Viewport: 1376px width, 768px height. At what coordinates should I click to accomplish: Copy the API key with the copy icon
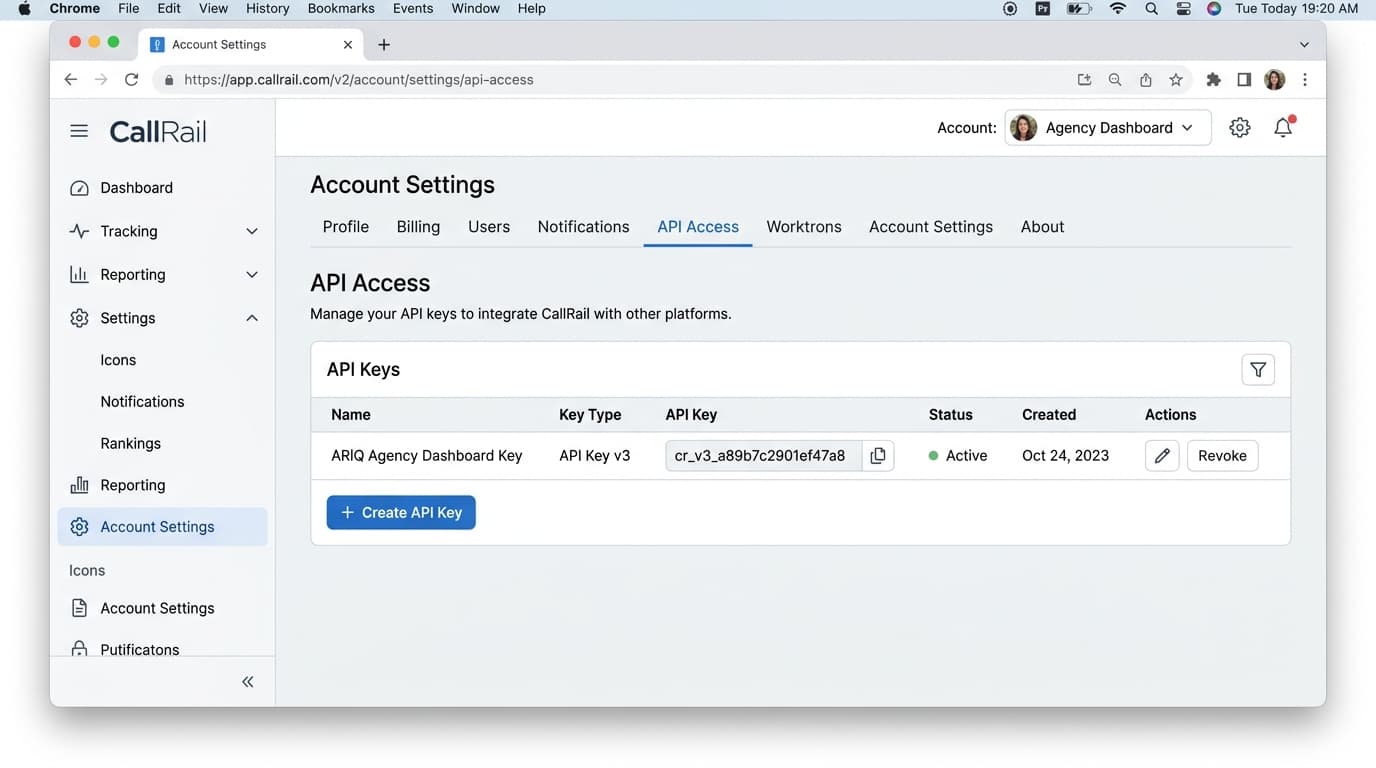(x=878, y=455)
